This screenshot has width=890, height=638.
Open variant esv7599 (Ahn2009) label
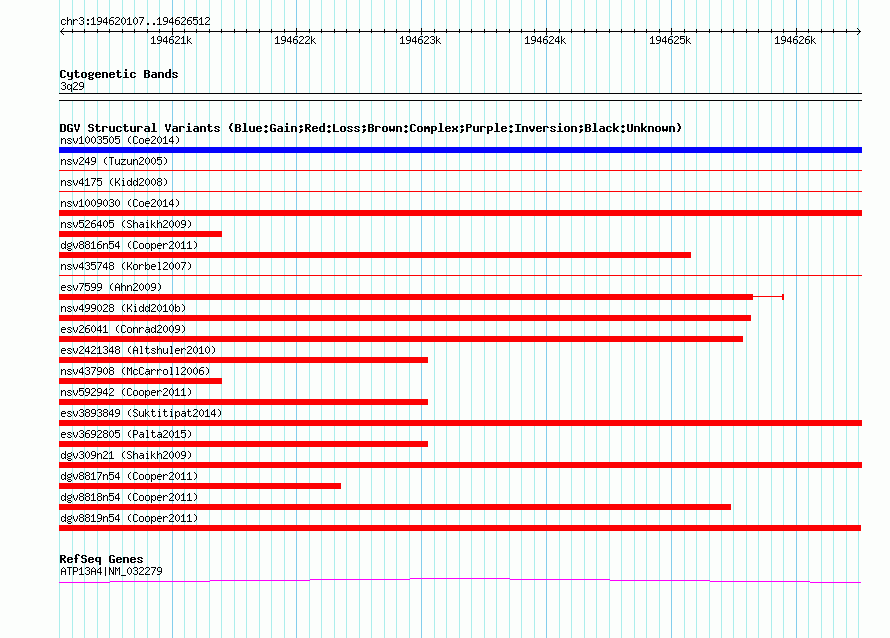pos(111,287)
